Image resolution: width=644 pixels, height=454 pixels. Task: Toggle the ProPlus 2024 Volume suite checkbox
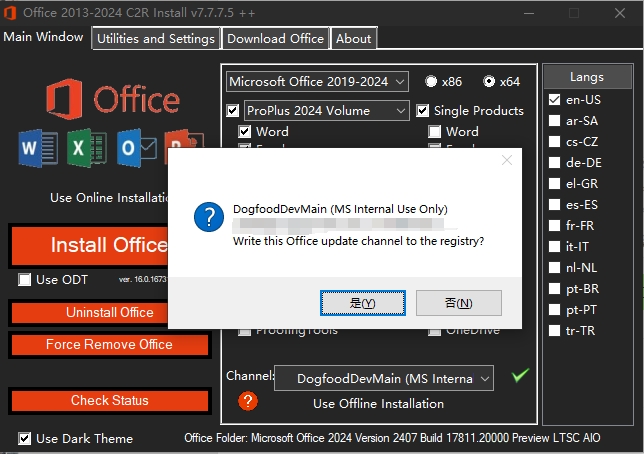pyautogui.click(x=233, y=111)
